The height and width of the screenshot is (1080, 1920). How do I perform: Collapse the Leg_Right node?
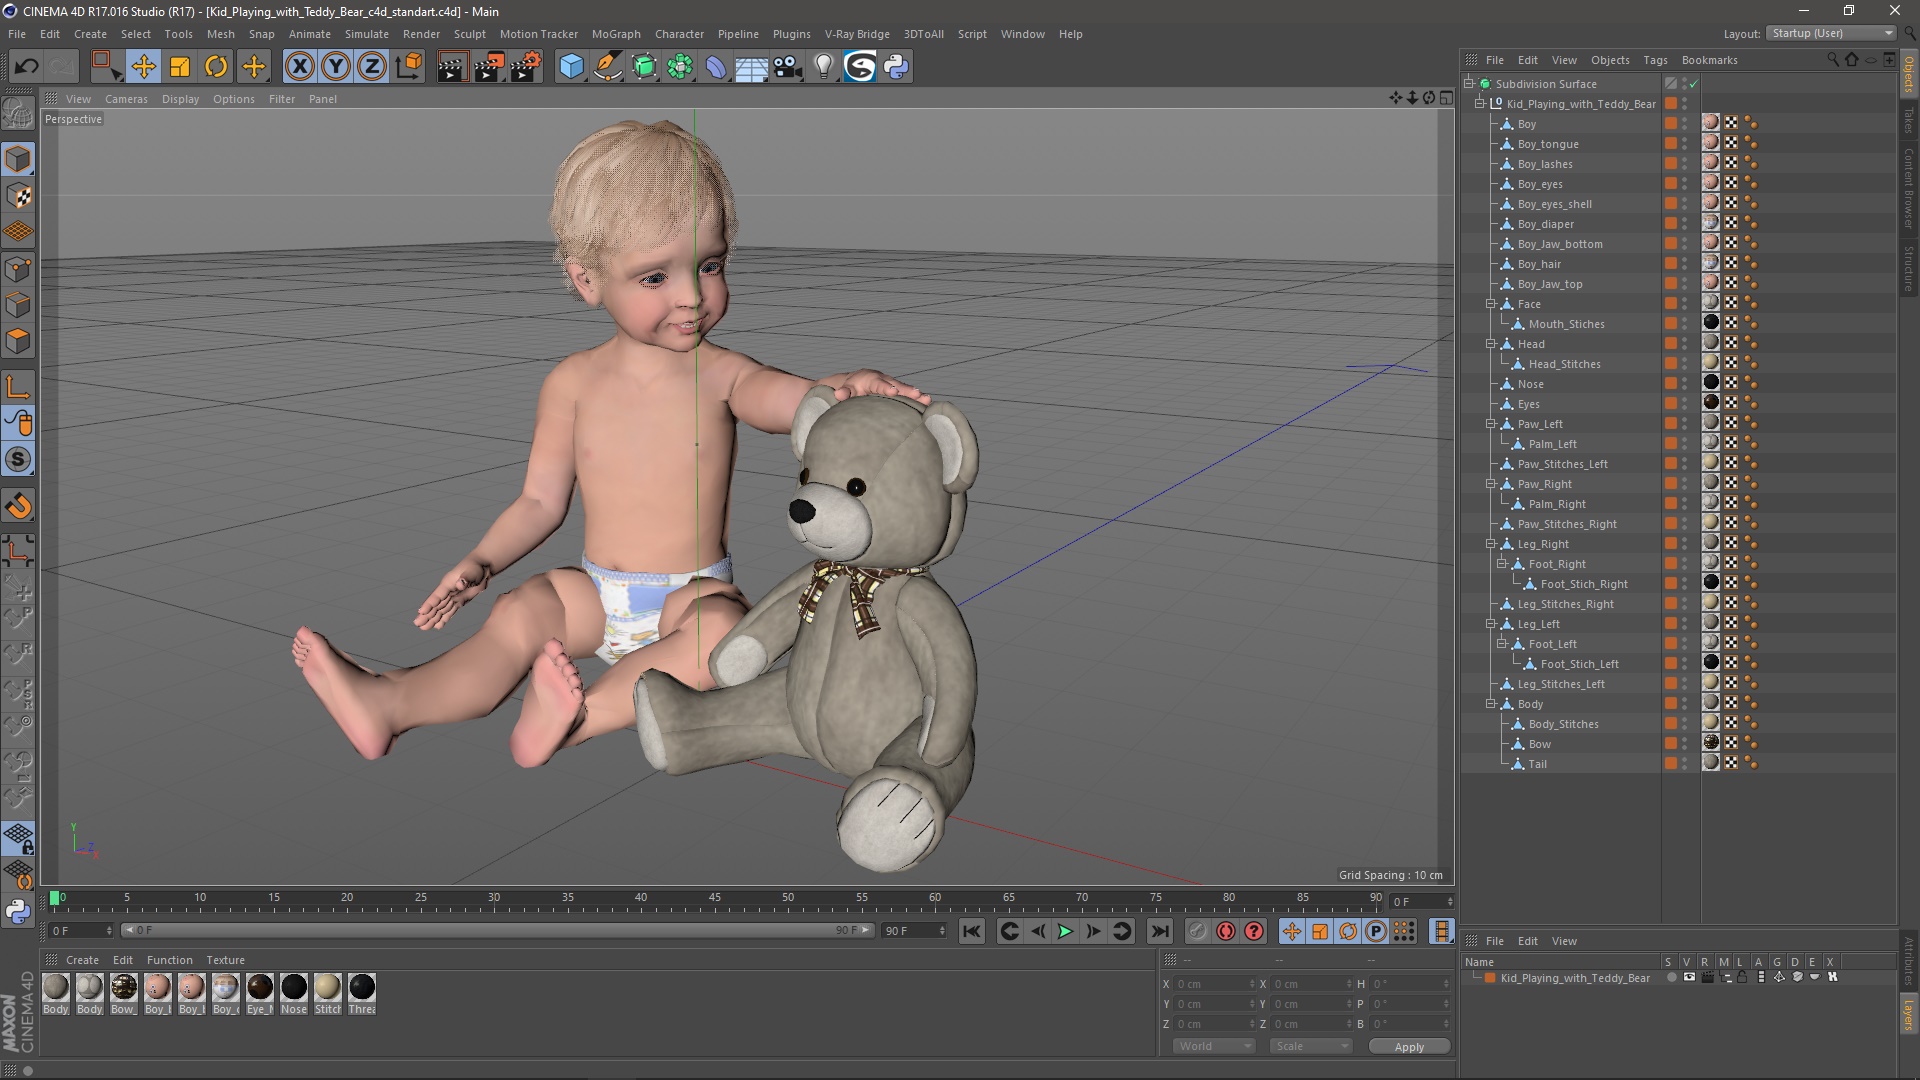click(1491, 544)
